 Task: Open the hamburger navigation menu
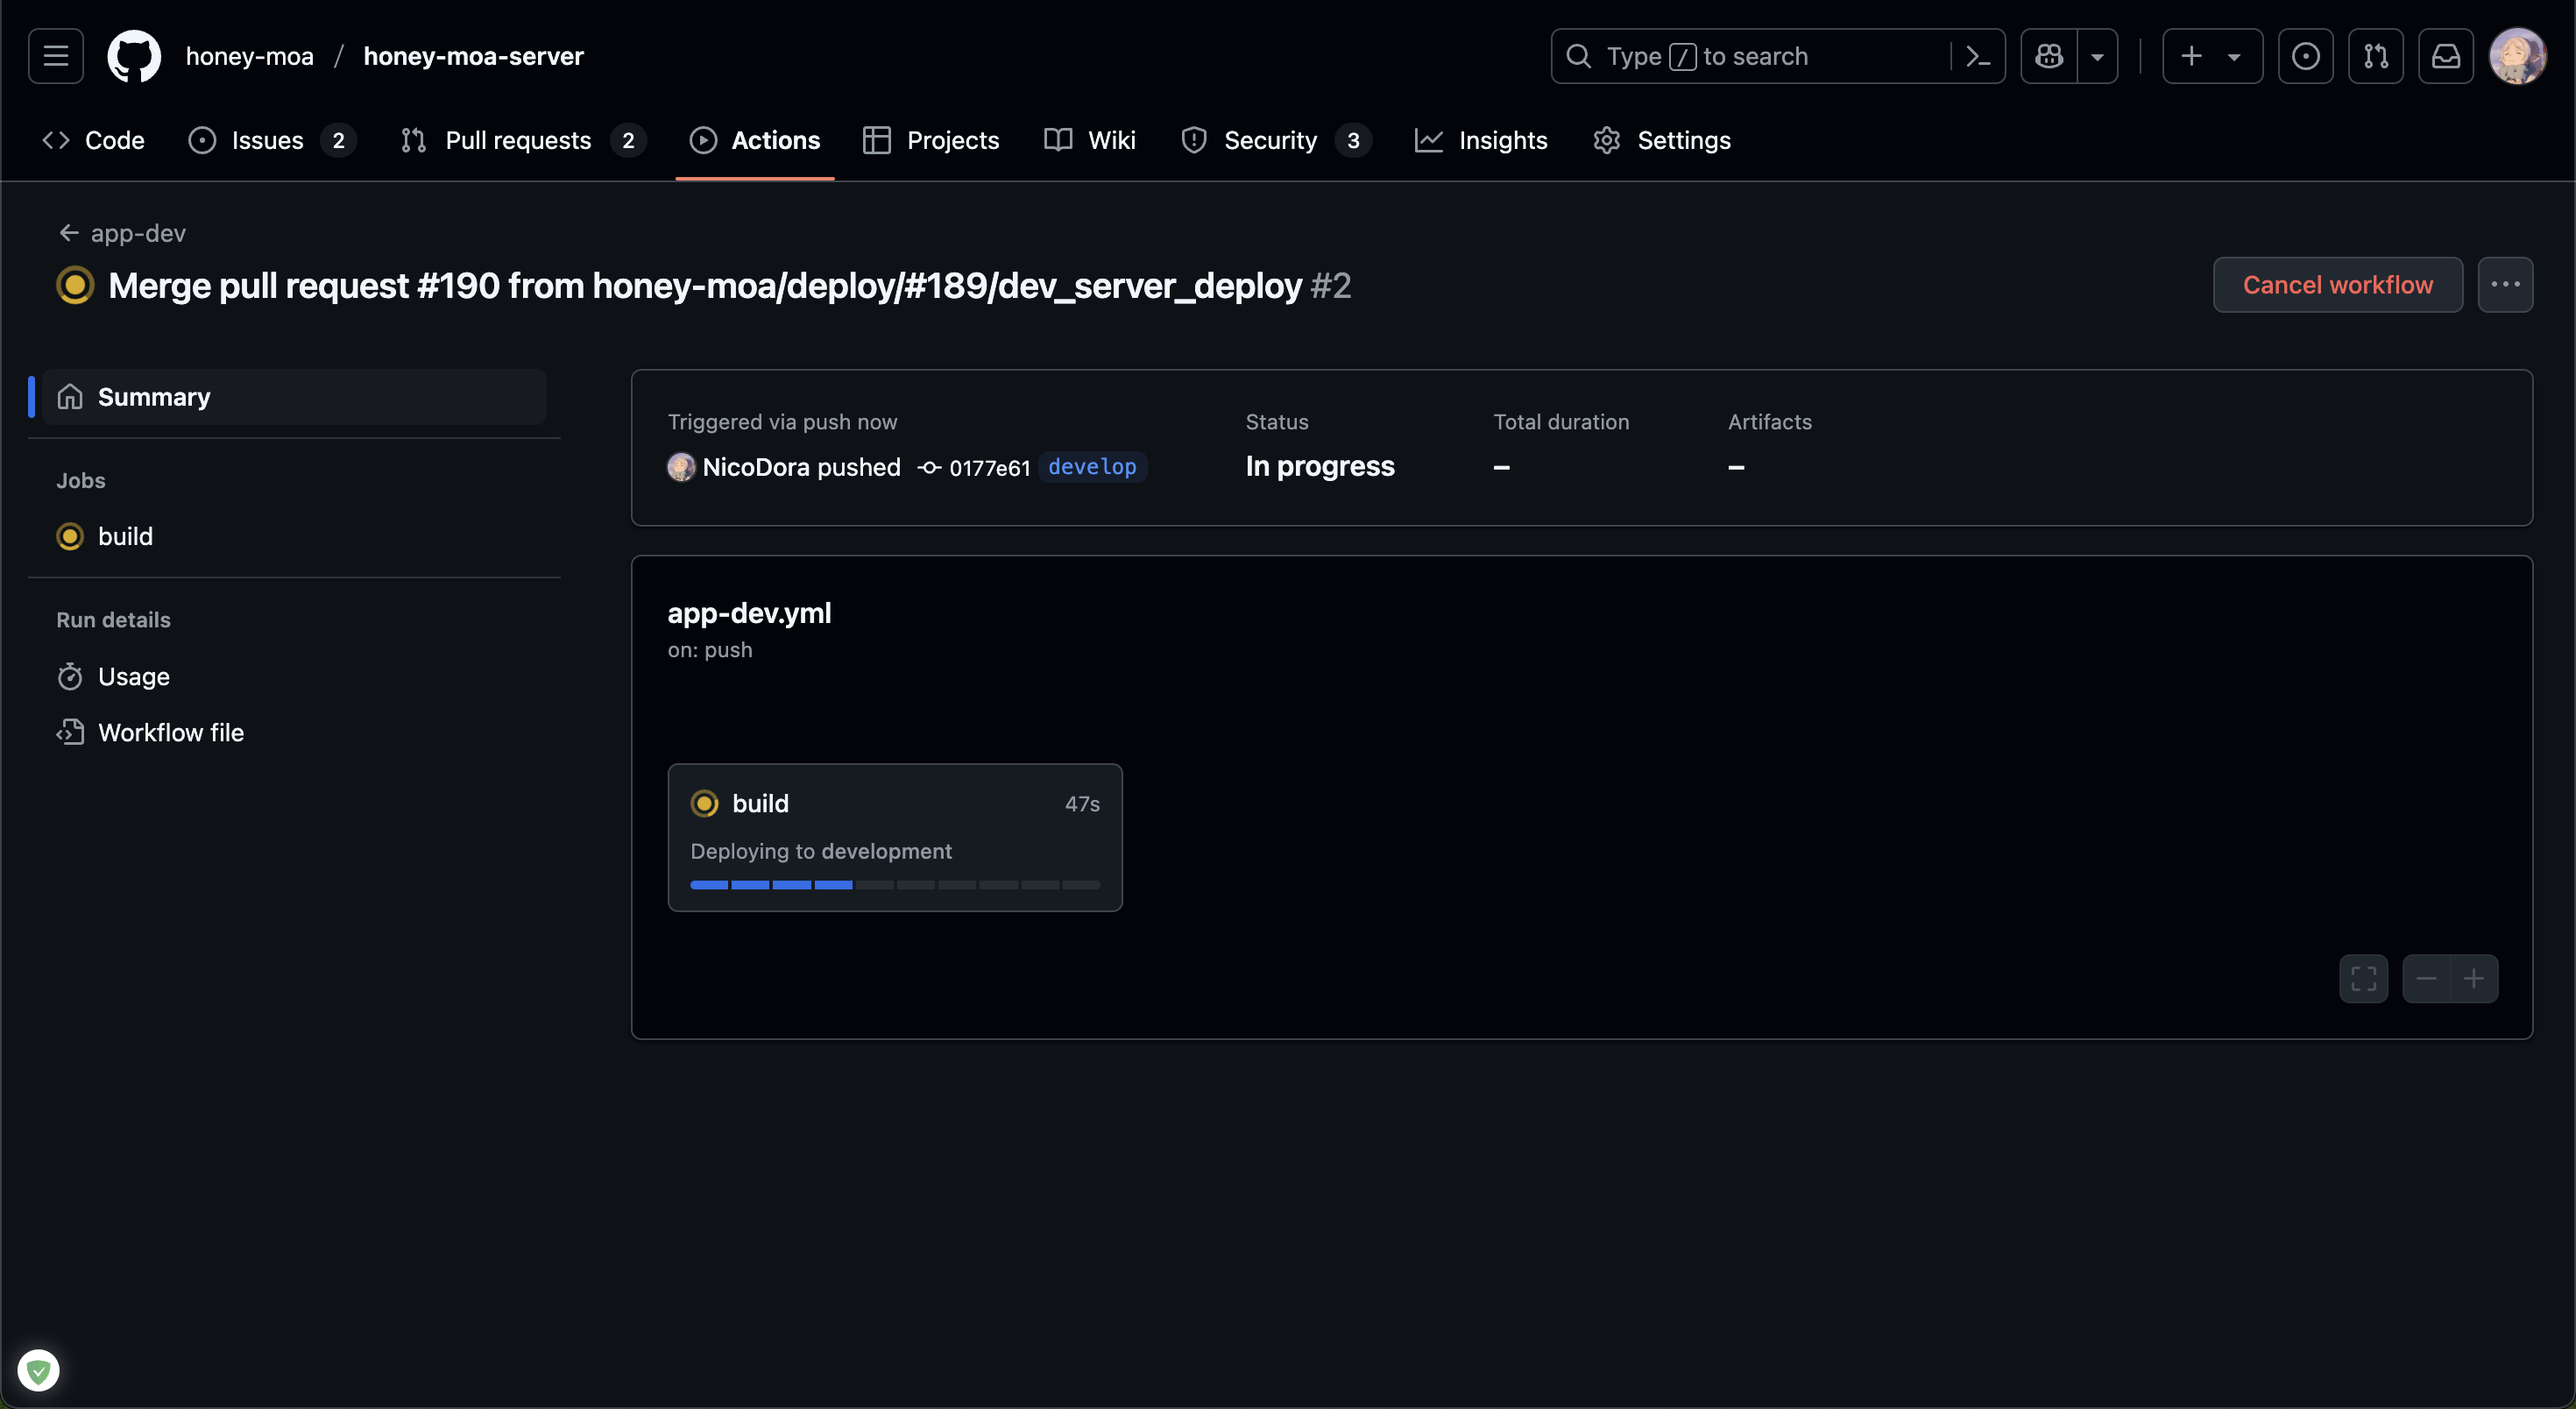(56, 56)
